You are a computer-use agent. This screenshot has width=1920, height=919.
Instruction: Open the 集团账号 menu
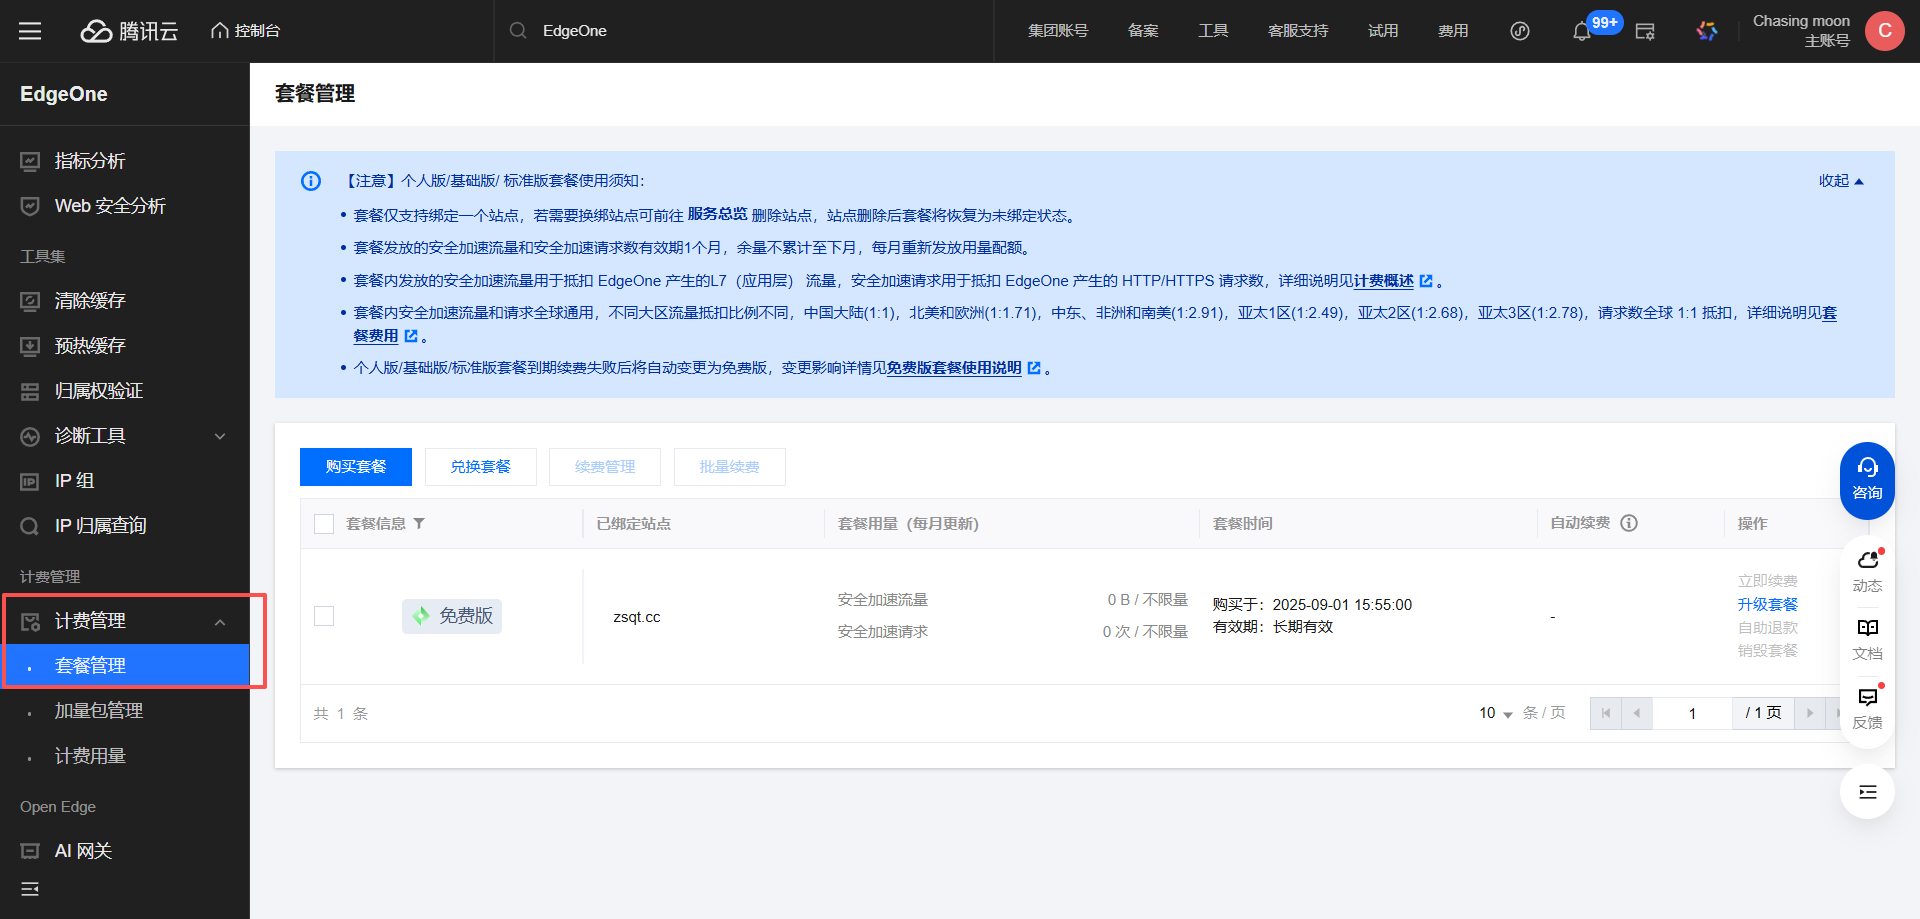[1058, 31]
